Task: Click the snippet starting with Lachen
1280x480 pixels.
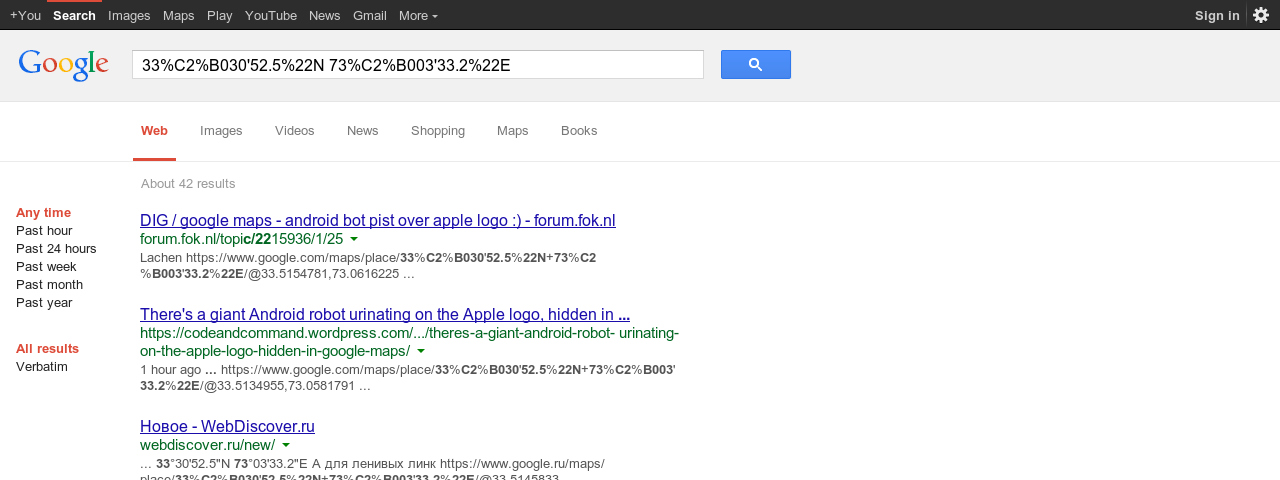Action: tap(368, 266)
